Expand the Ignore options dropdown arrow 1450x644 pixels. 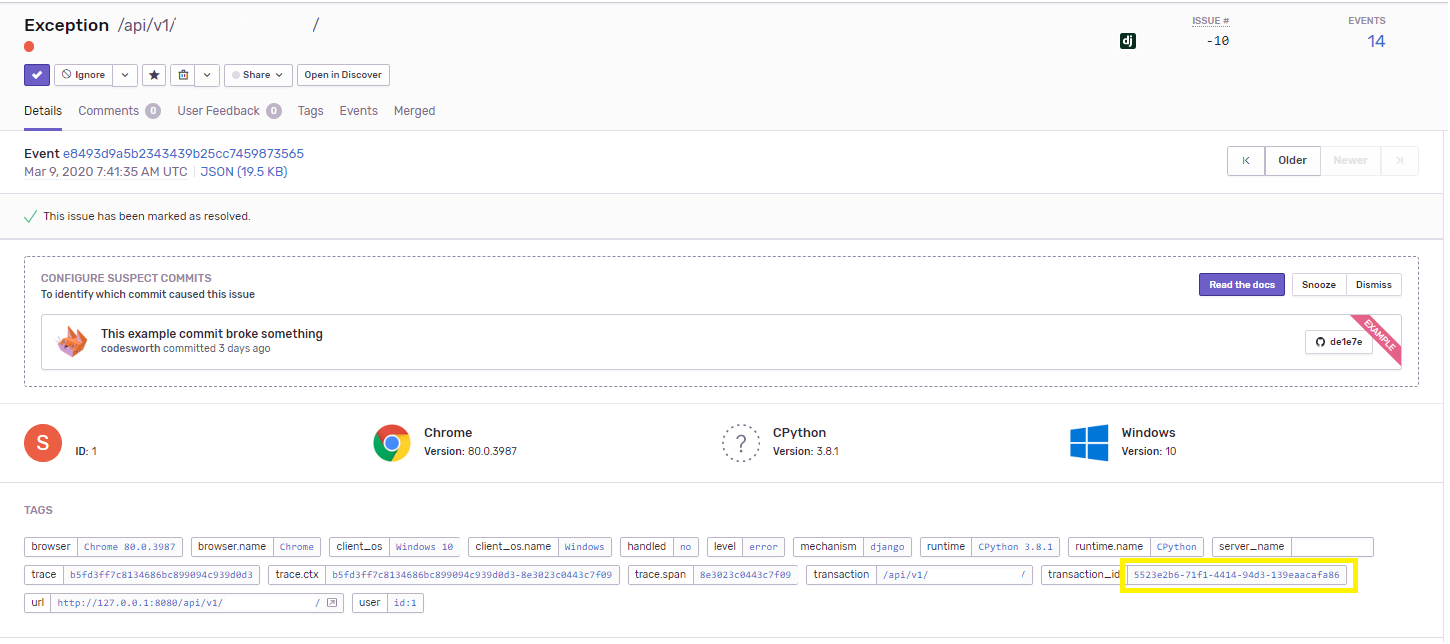[x=125, y=75]
